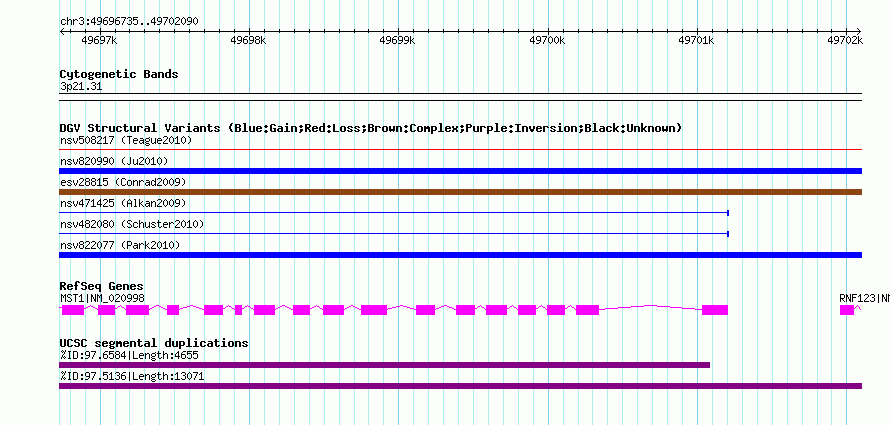This screenshot has width=890, height=425.
Task: Select the thick blue bar for nsv822077
Action: click(x=460, y=255)
